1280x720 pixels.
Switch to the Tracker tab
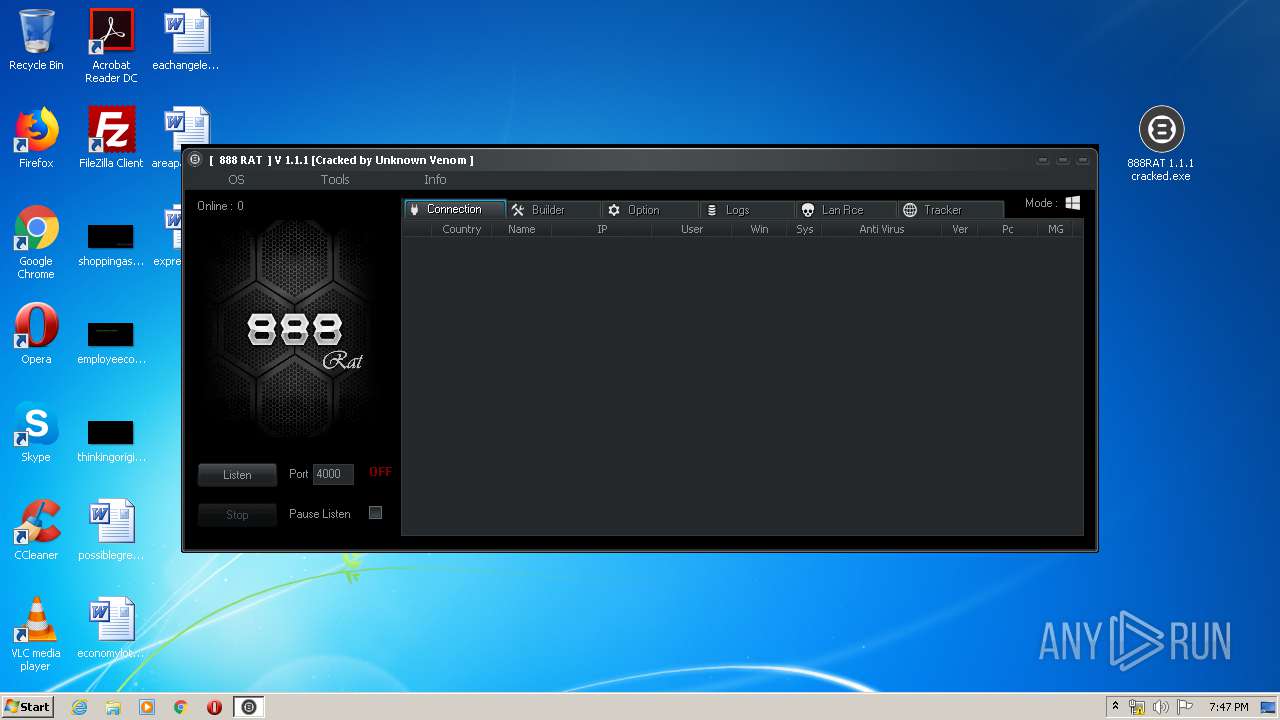(950, 210)
